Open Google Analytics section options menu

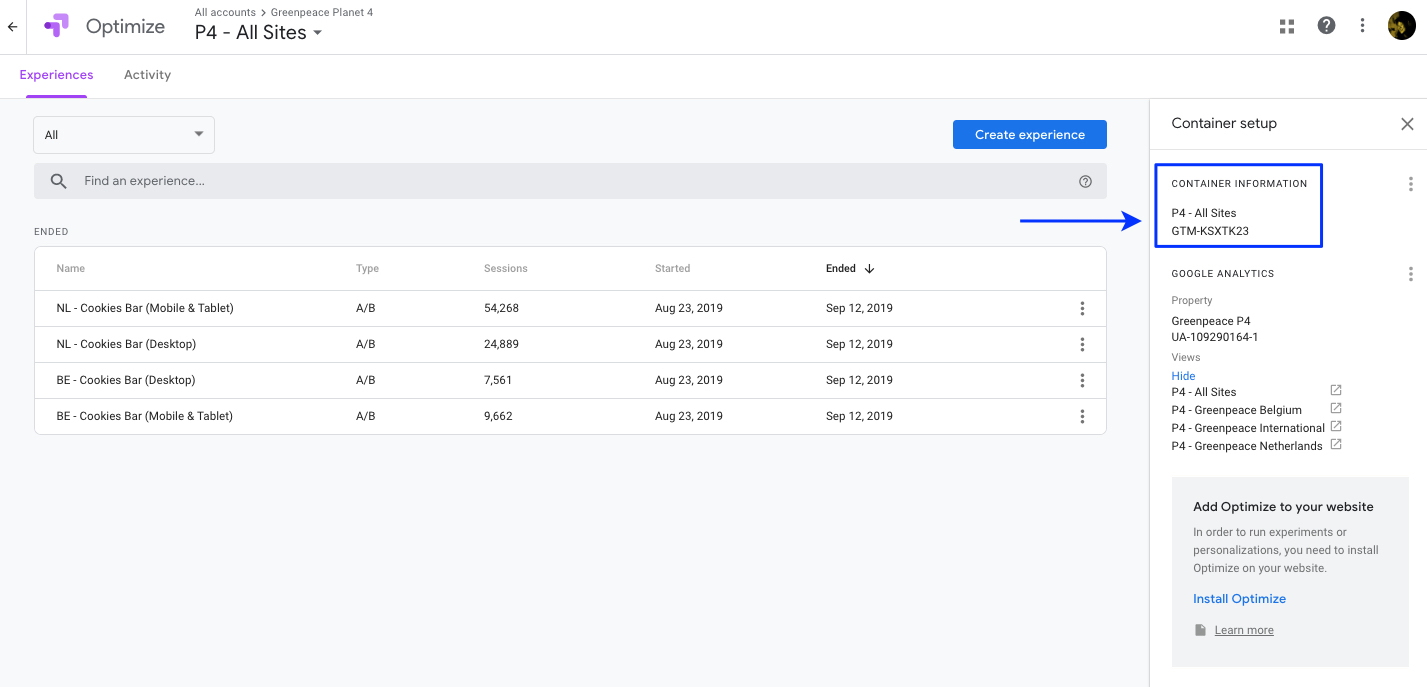point(1410,274)
